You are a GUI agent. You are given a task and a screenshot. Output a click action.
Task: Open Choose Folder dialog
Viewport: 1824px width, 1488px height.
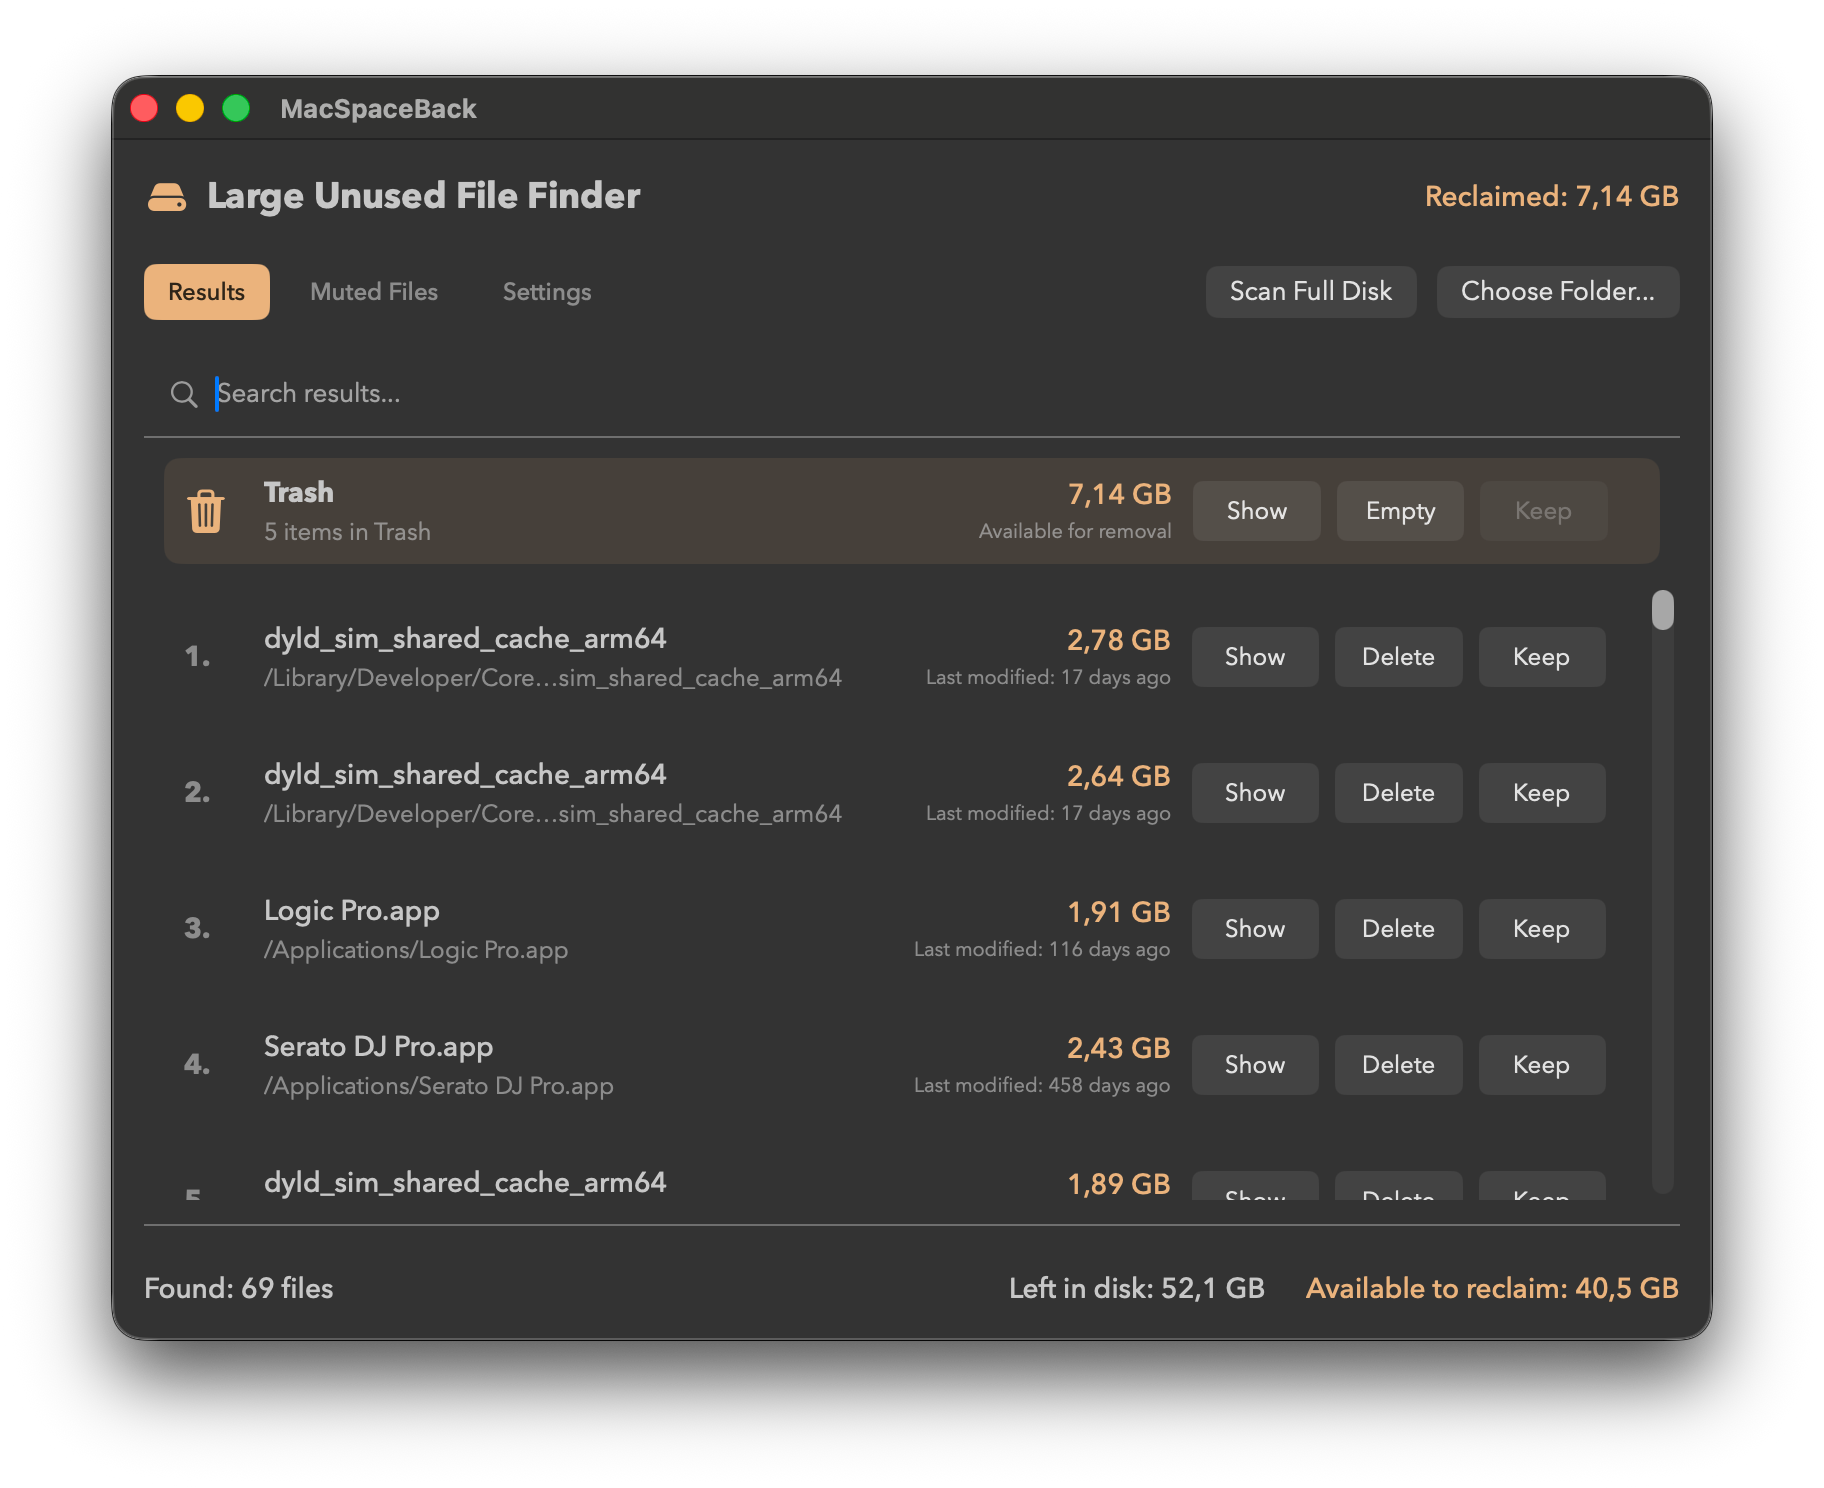[1557, 291]
